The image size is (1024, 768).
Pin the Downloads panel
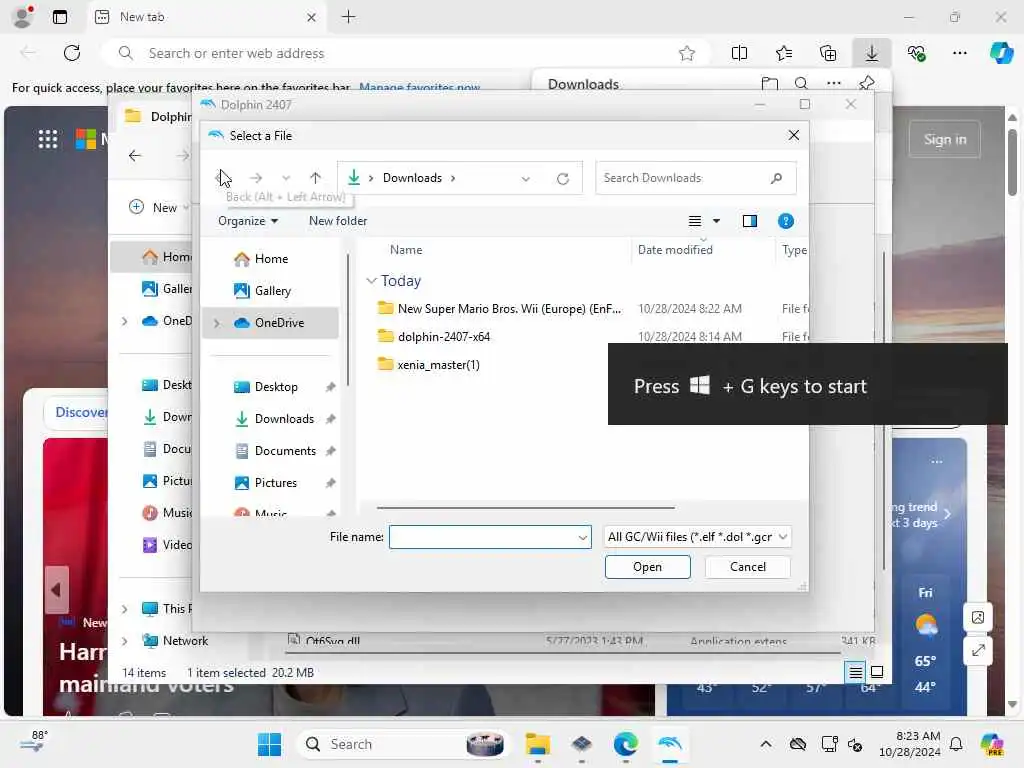(x=867, y=84)
